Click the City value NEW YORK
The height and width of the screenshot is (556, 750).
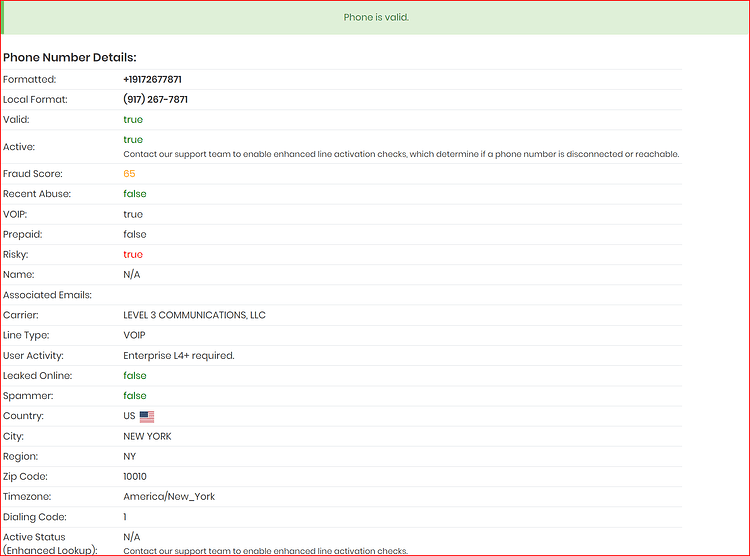[147, 436]
